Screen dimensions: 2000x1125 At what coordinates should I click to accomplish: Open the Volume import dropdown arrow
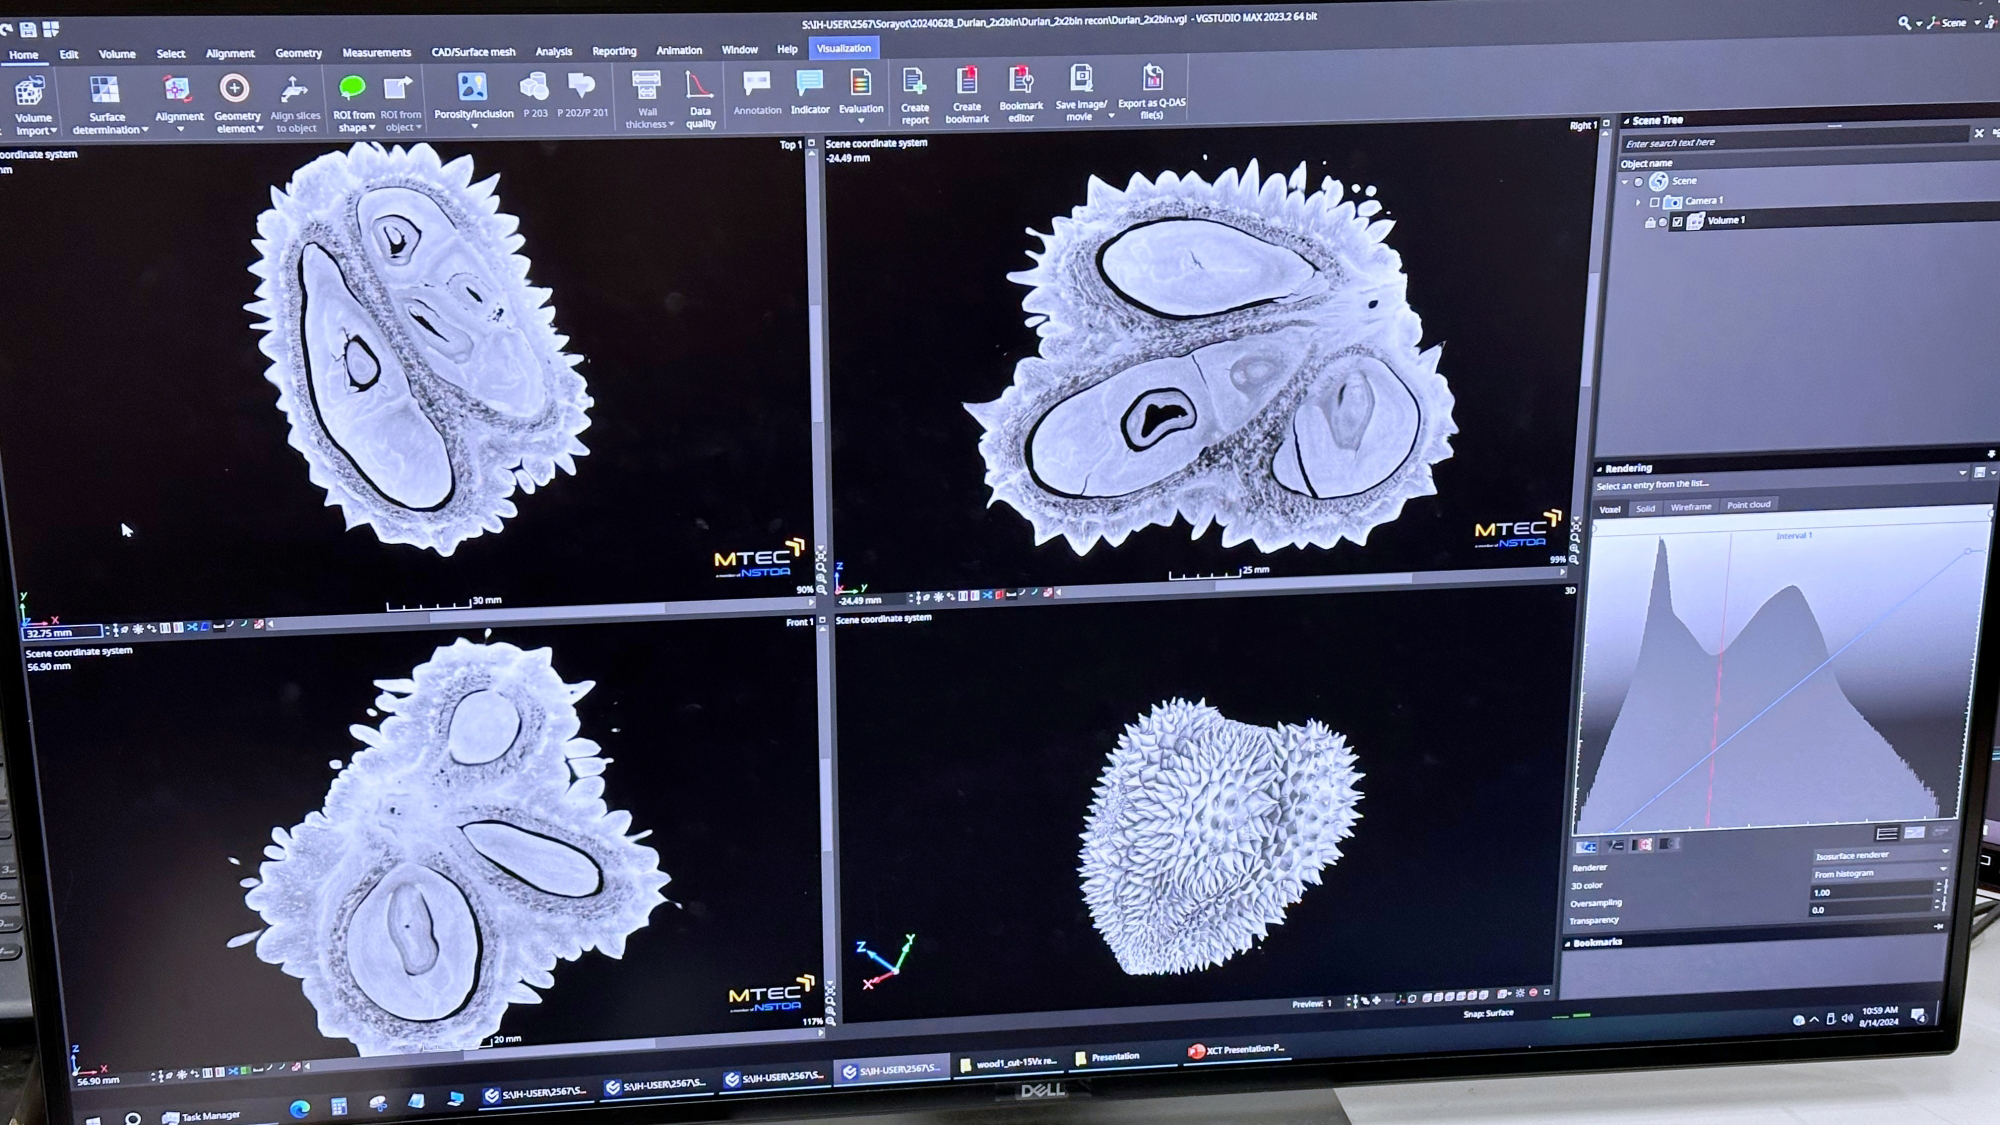tap(53, 131)
